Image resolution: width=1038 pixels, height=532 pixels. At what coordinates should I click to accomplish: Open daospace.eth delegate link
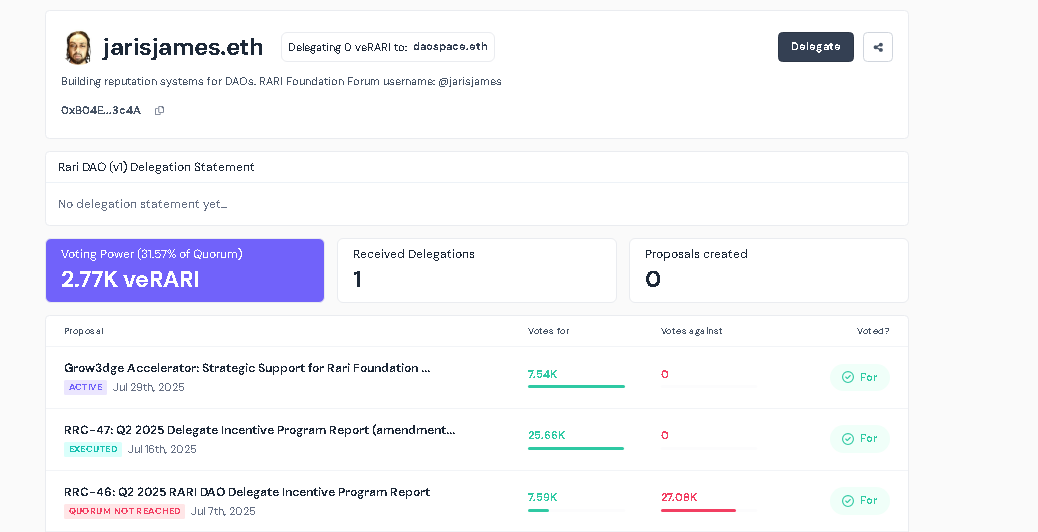(x=450, y=46)
